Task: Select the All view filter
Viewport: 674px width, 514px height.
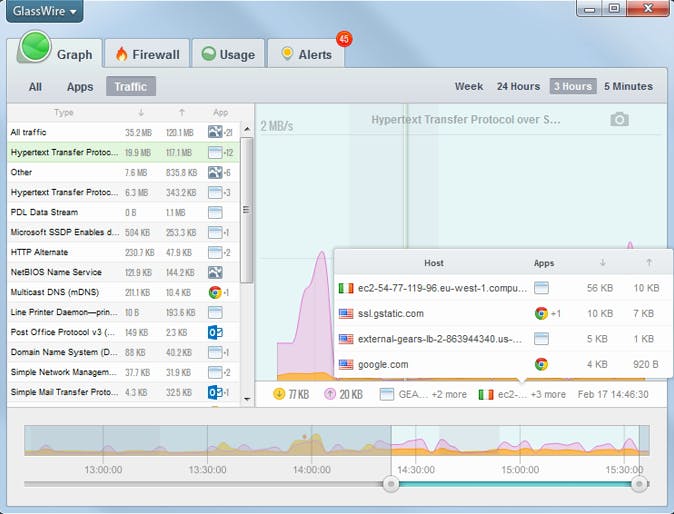Action: pos(35,87)
